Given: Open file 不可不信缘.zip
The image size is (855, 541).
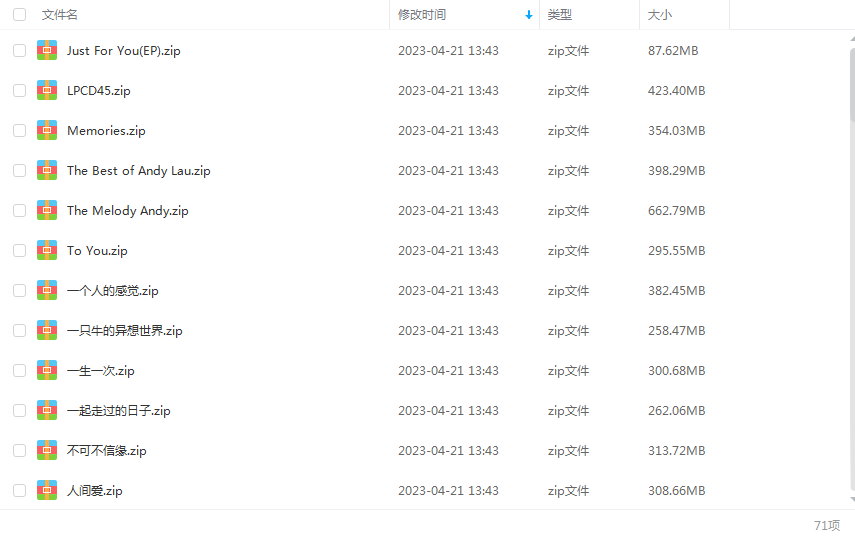Looking at the screenshot, I should point(107,450).
